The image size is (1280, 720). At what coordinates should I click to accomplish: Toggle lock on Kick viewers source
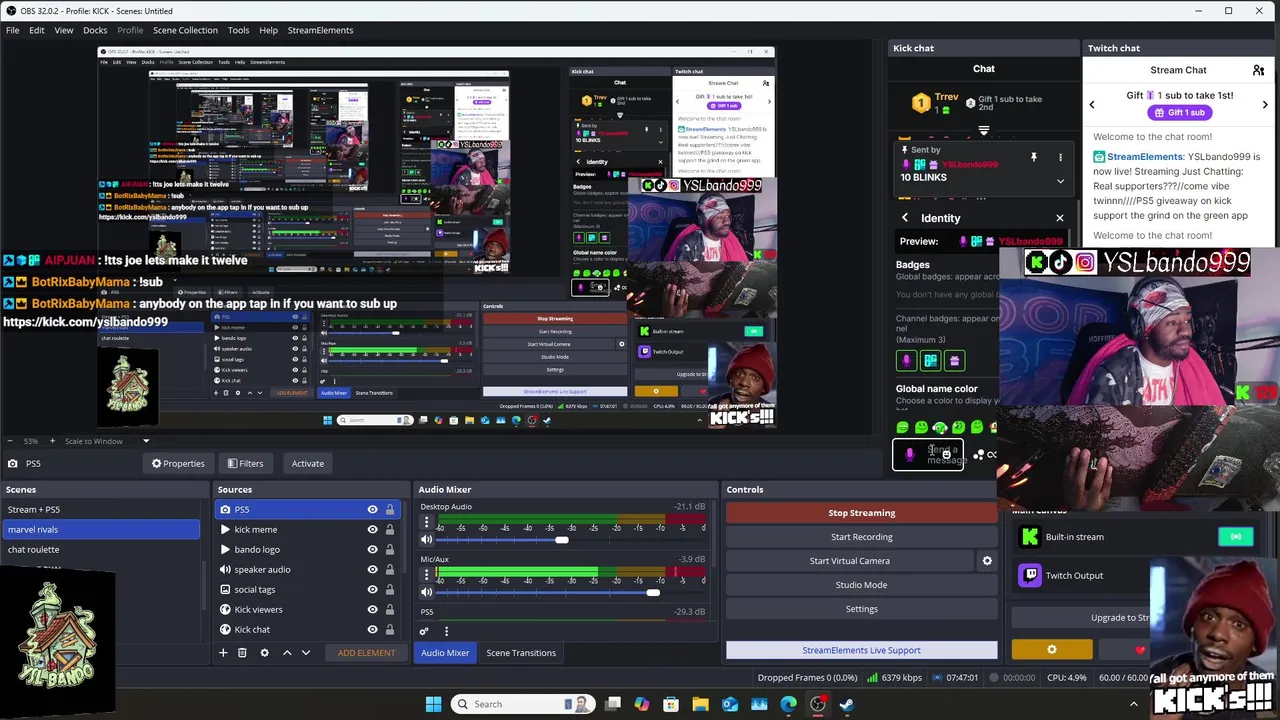(x=390, y=609)
